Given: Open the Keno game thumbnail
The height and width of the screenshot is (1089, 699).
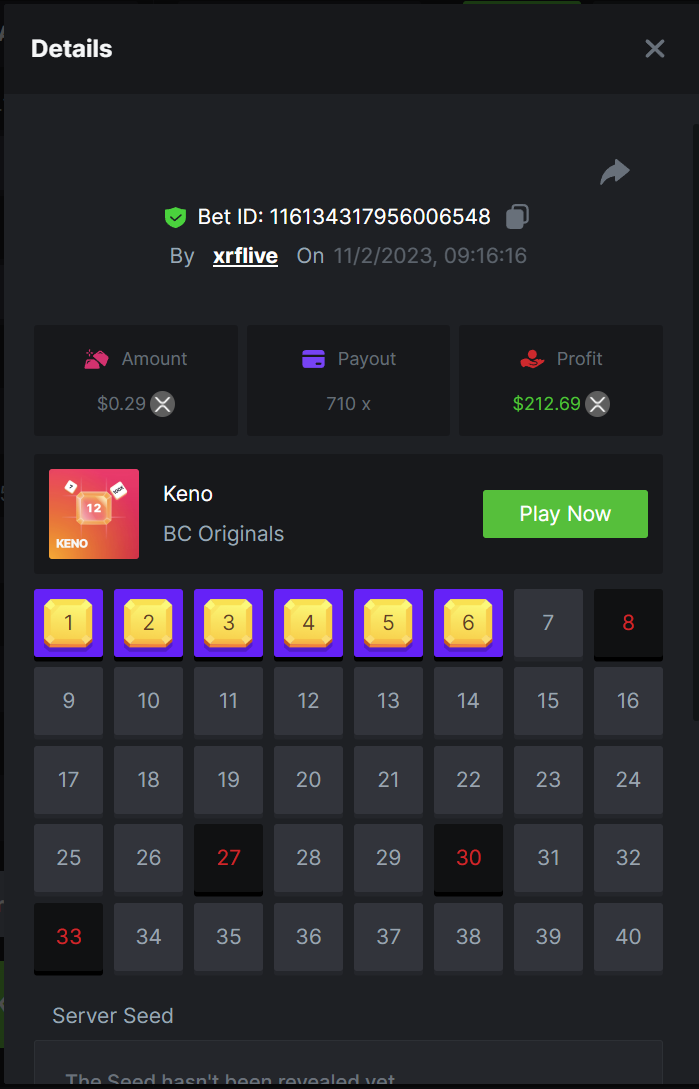Looking at the screenshot, I should [94, 514].
